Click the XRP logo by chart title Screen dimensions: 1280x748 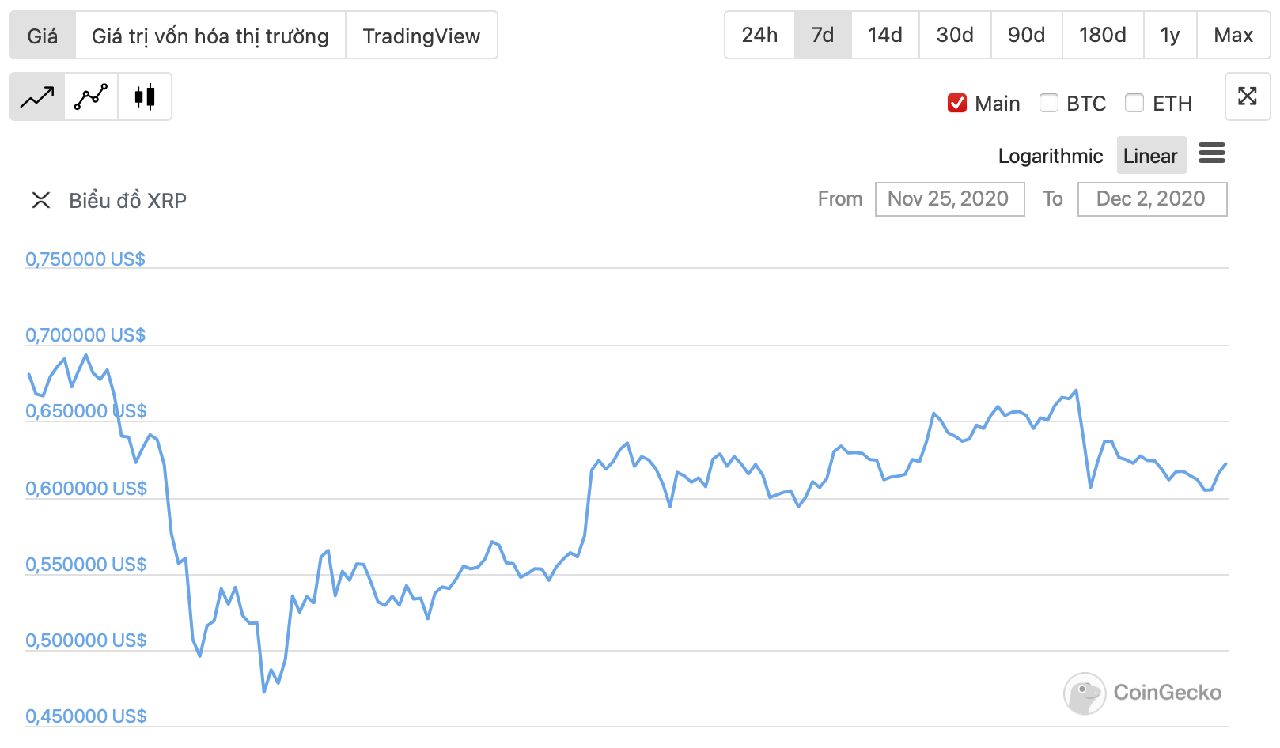[41, 200]
